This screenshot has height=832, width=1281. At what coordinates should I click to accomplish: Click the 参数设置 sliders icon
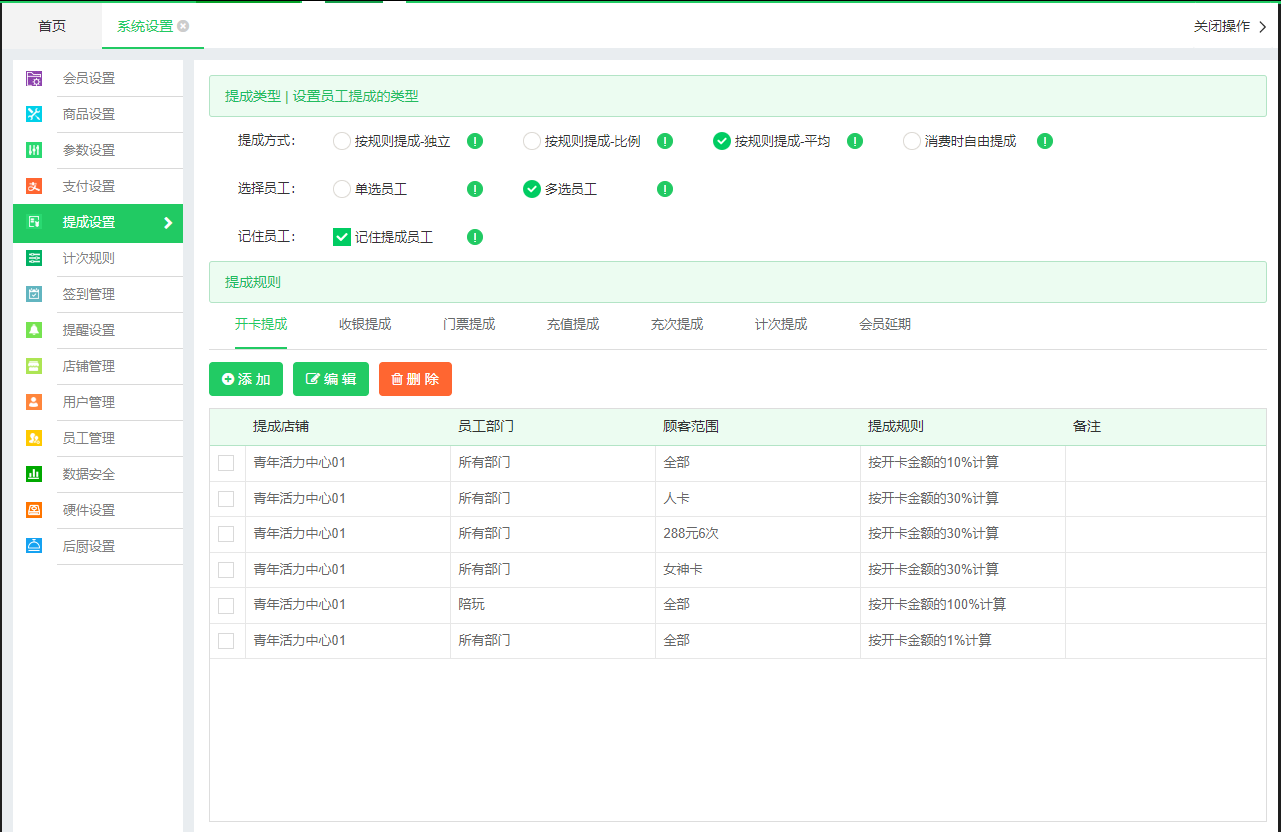pyautogui.click(x=34, y=150)
